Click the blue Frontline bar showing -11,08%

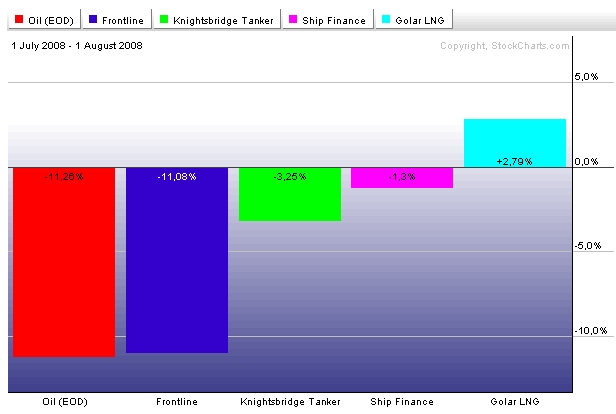[x=177, y=260]
